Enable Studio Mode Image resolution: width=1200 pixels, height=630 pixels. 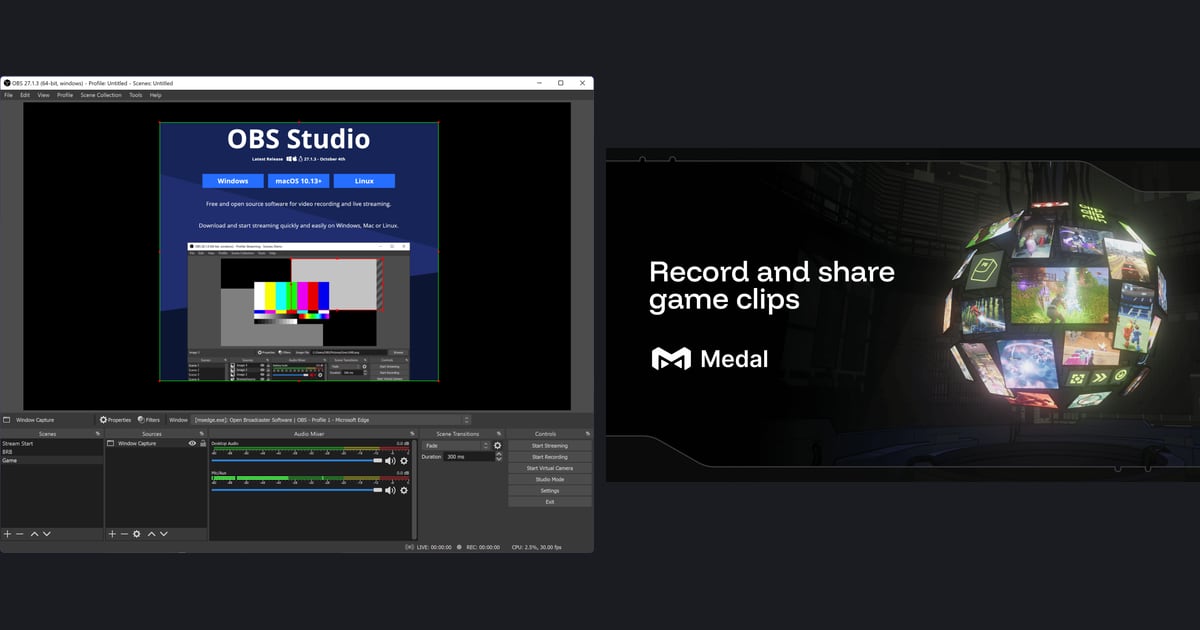[x=549, y=479]
